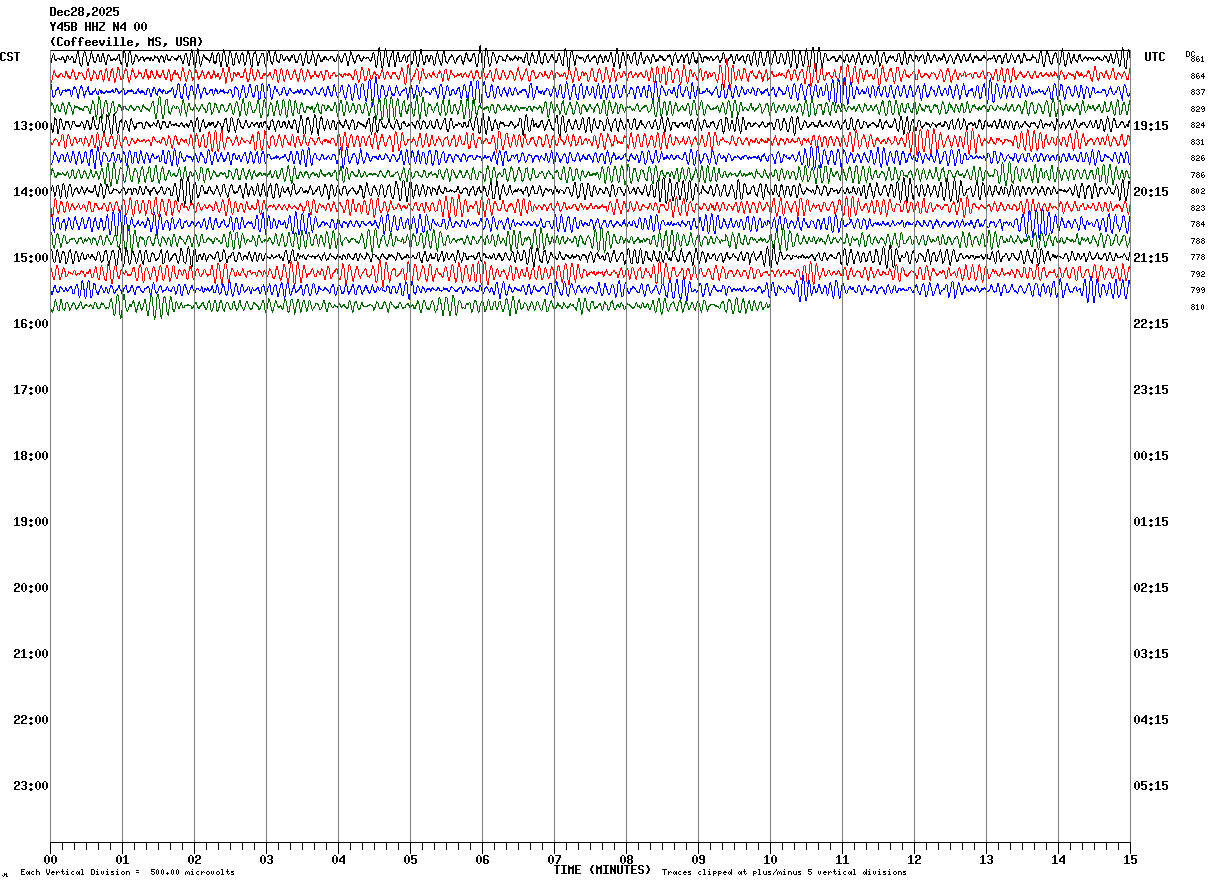
Task: Click DC offset value 792
Action: [1198, 274]
